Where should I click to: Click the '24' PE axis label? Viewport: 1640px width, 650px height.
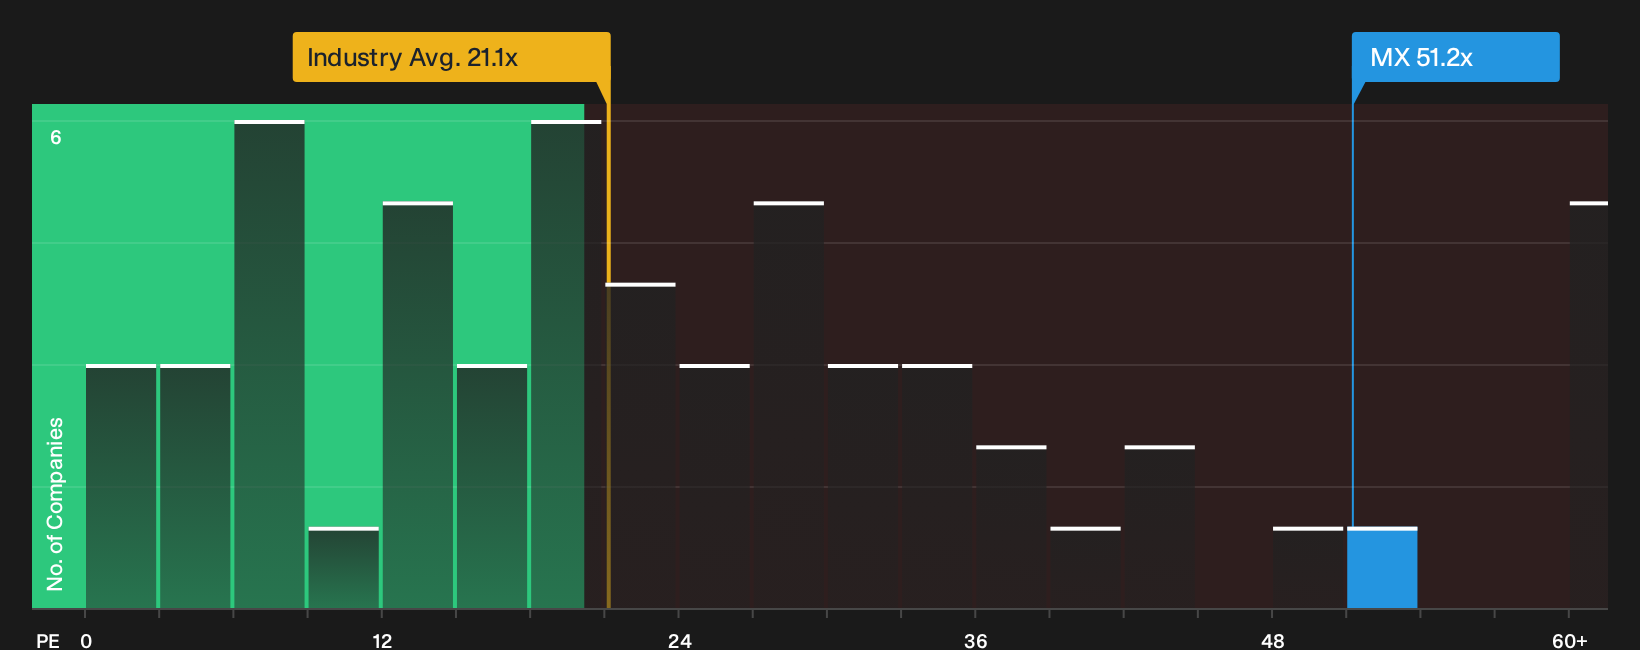[x=679, y=640]
